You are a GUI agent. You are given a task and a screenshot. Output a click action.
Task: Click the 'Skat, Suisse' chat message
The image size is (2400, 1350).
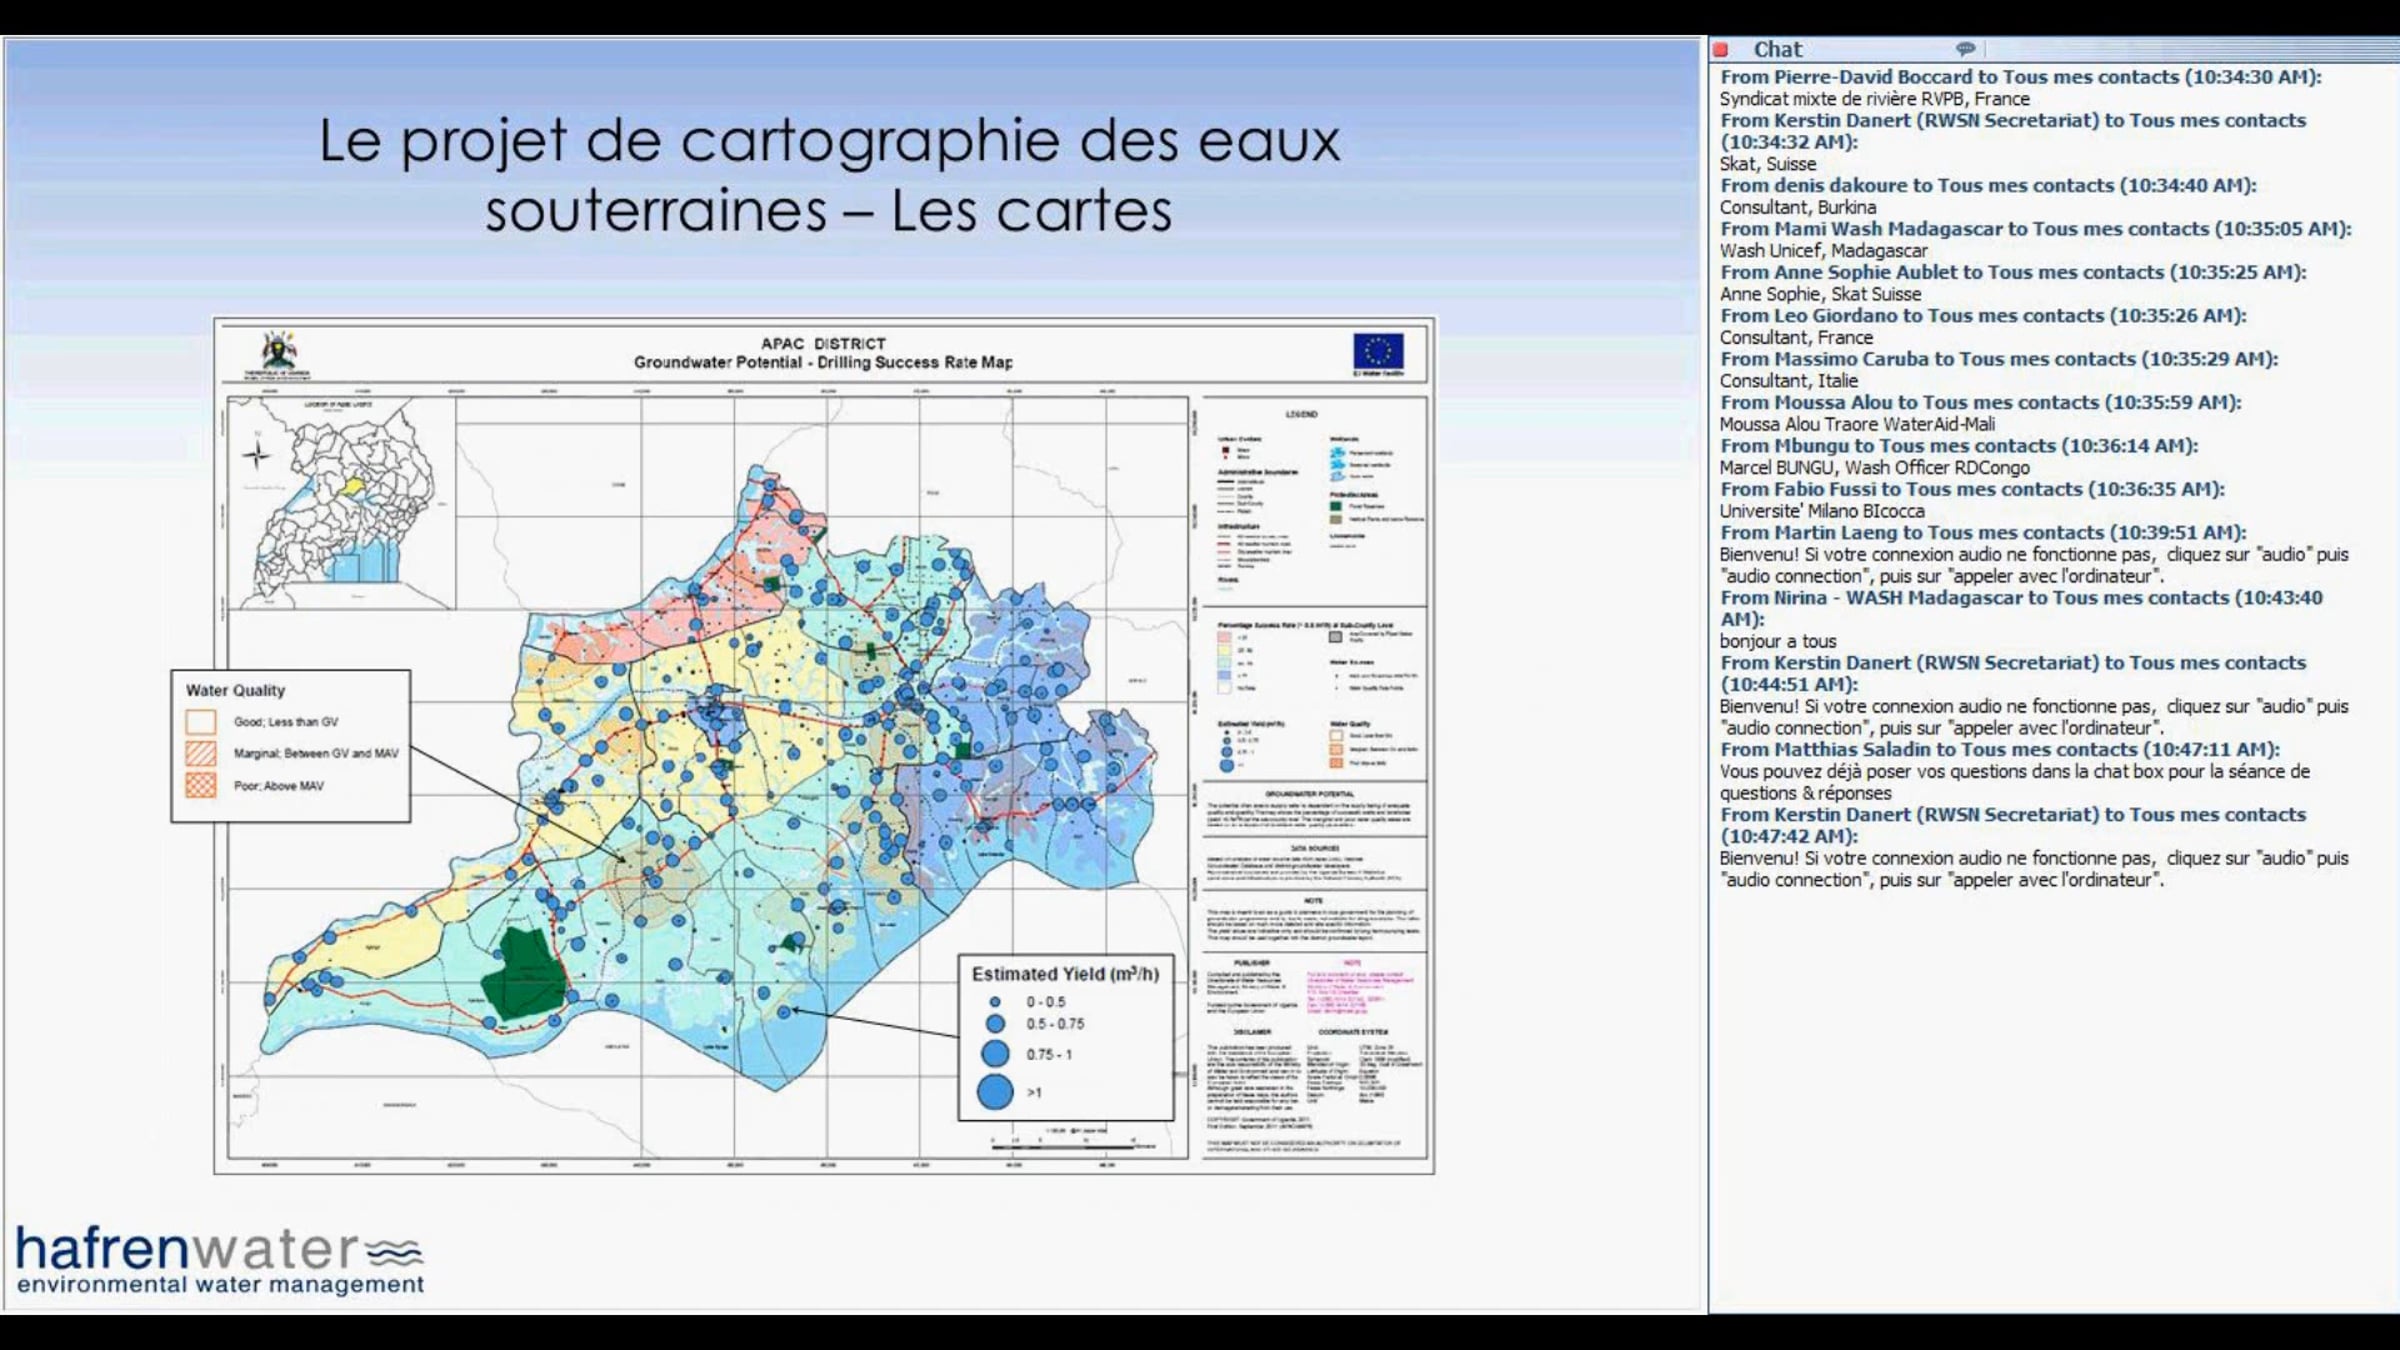1767,164
